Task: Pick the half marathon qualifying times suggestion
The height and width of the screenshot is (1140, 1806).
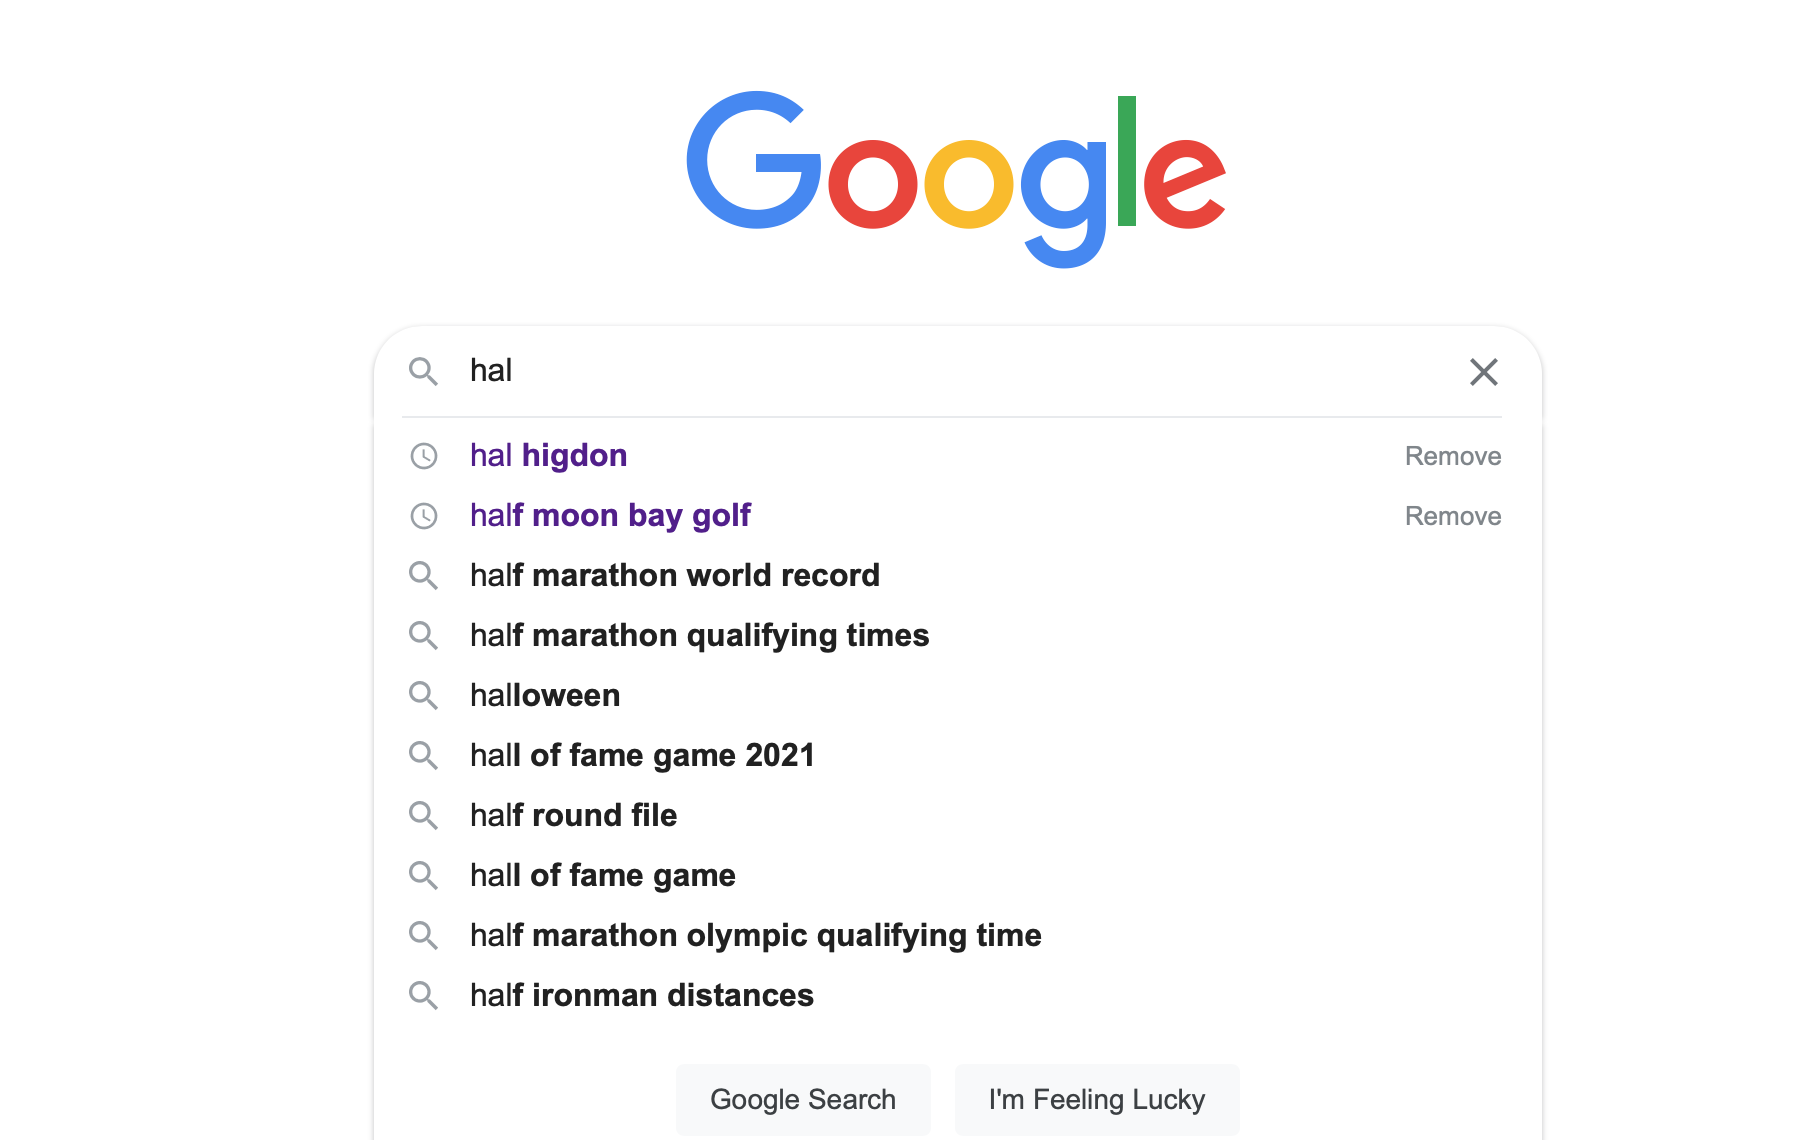Action: click(699, 636)
